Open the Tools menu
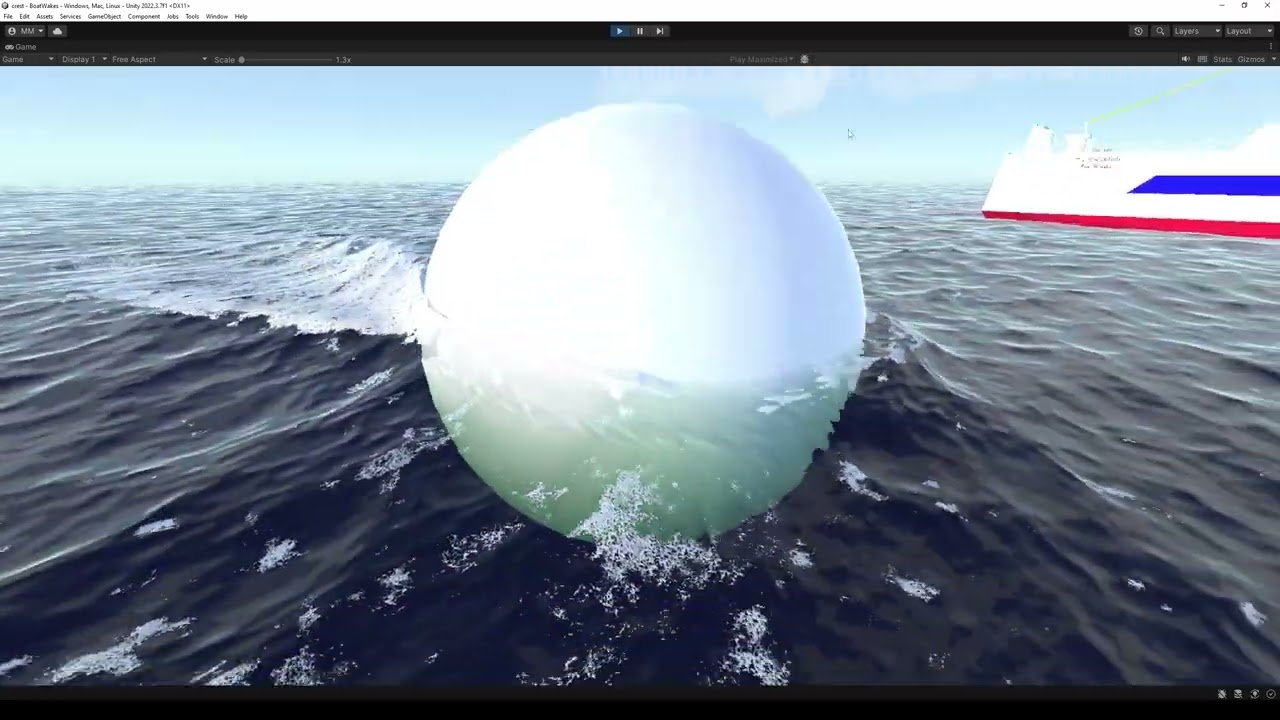 coord(192,16)
